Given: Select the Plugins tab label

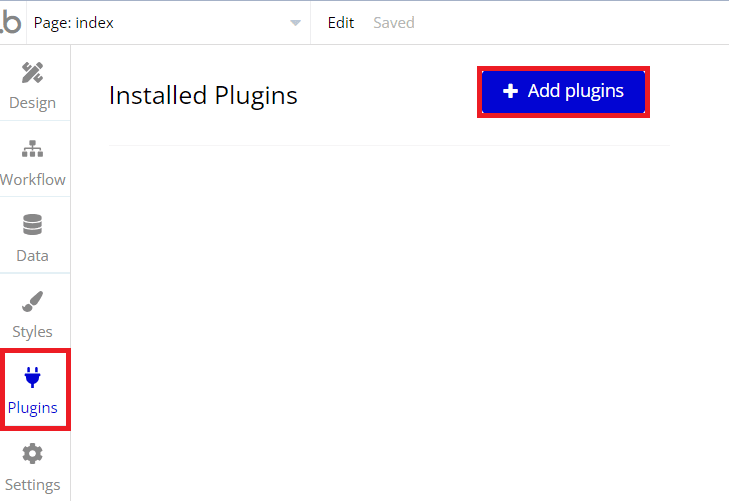Looking at the screenshot, I should (33, 408).
